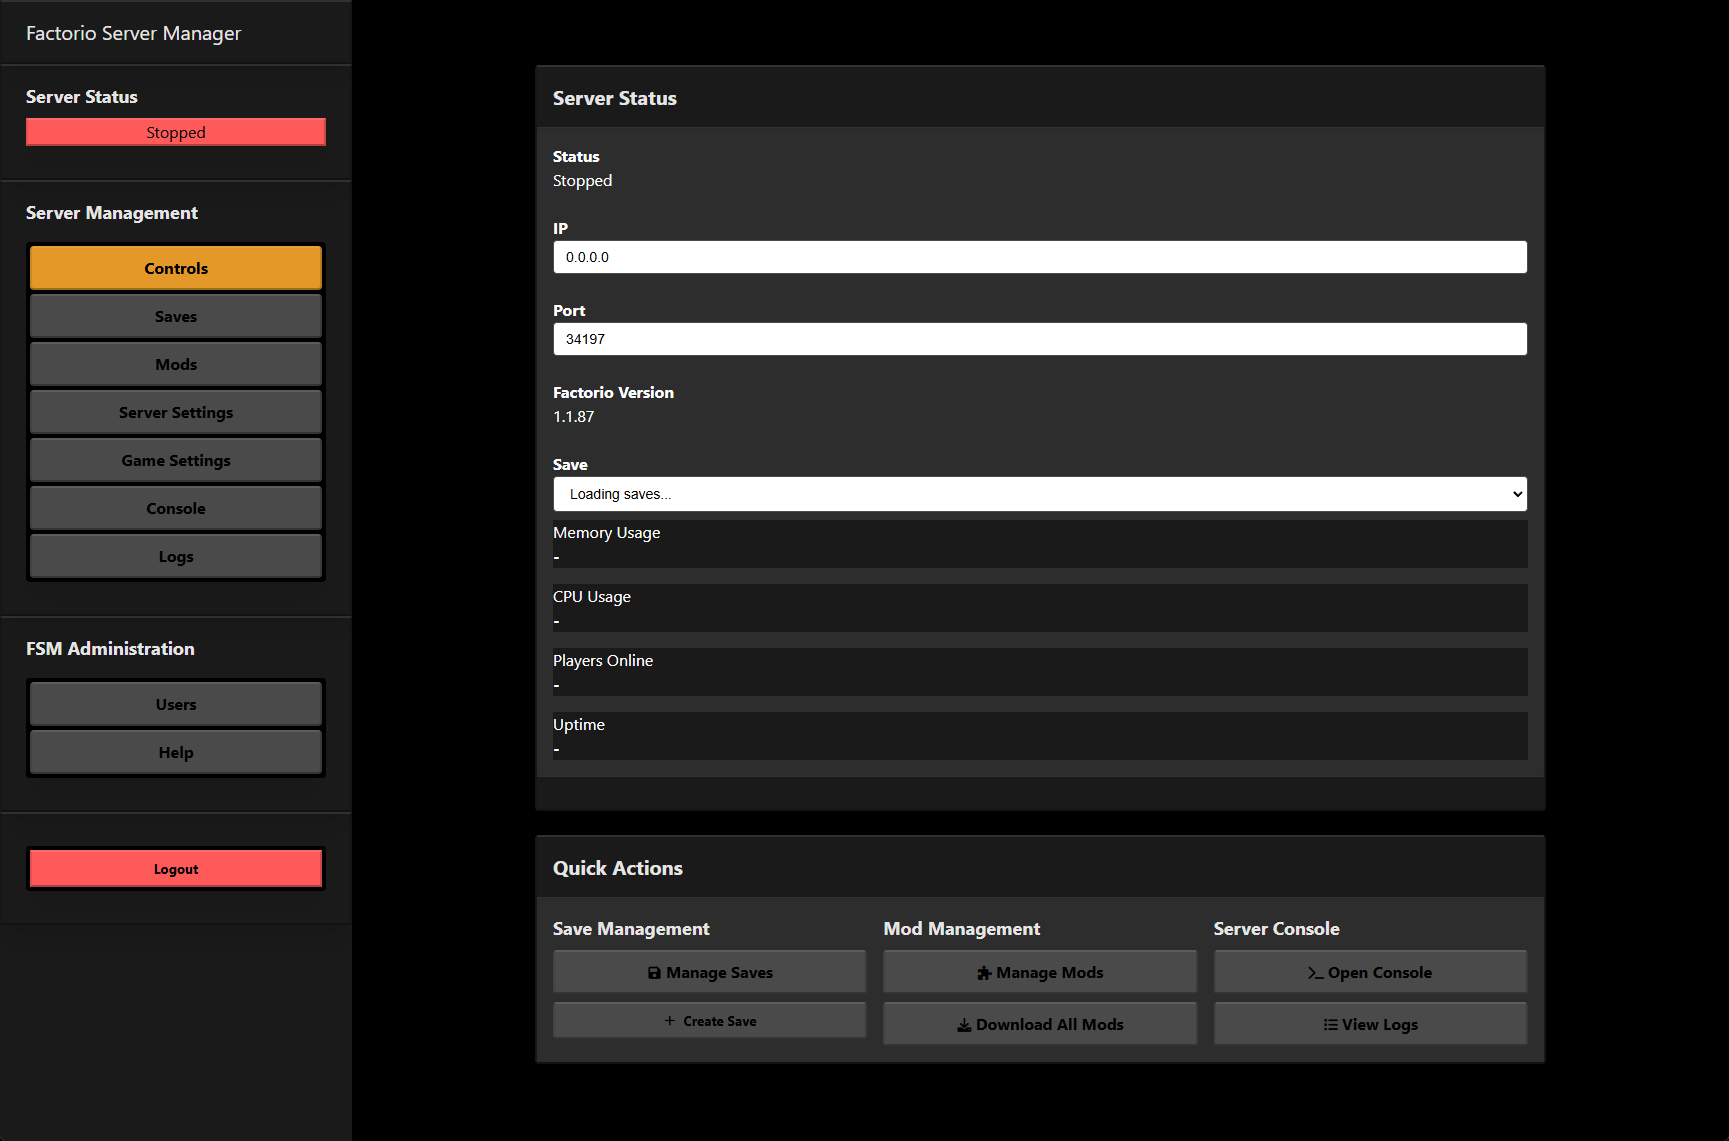
Task: Click the Memory Usage stat row
Action: [x=1040, y=544]
